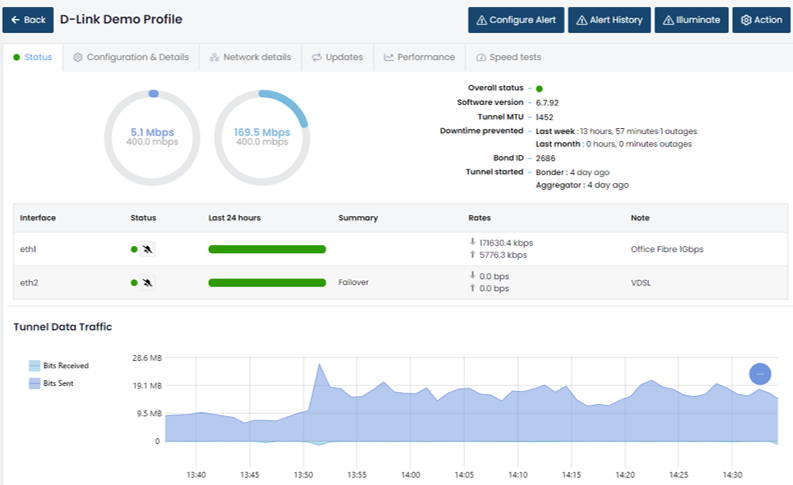Click the Last week downtime prevented text

[616, 131]
